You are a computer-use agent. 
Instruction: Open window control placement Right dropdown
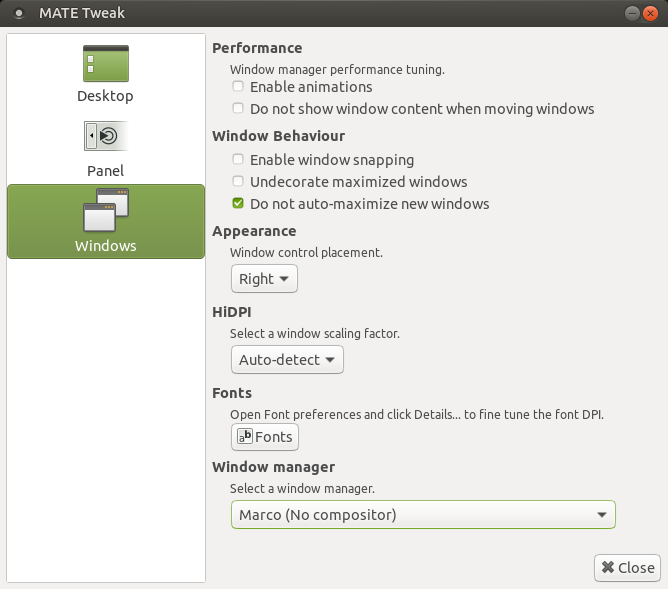264,279
